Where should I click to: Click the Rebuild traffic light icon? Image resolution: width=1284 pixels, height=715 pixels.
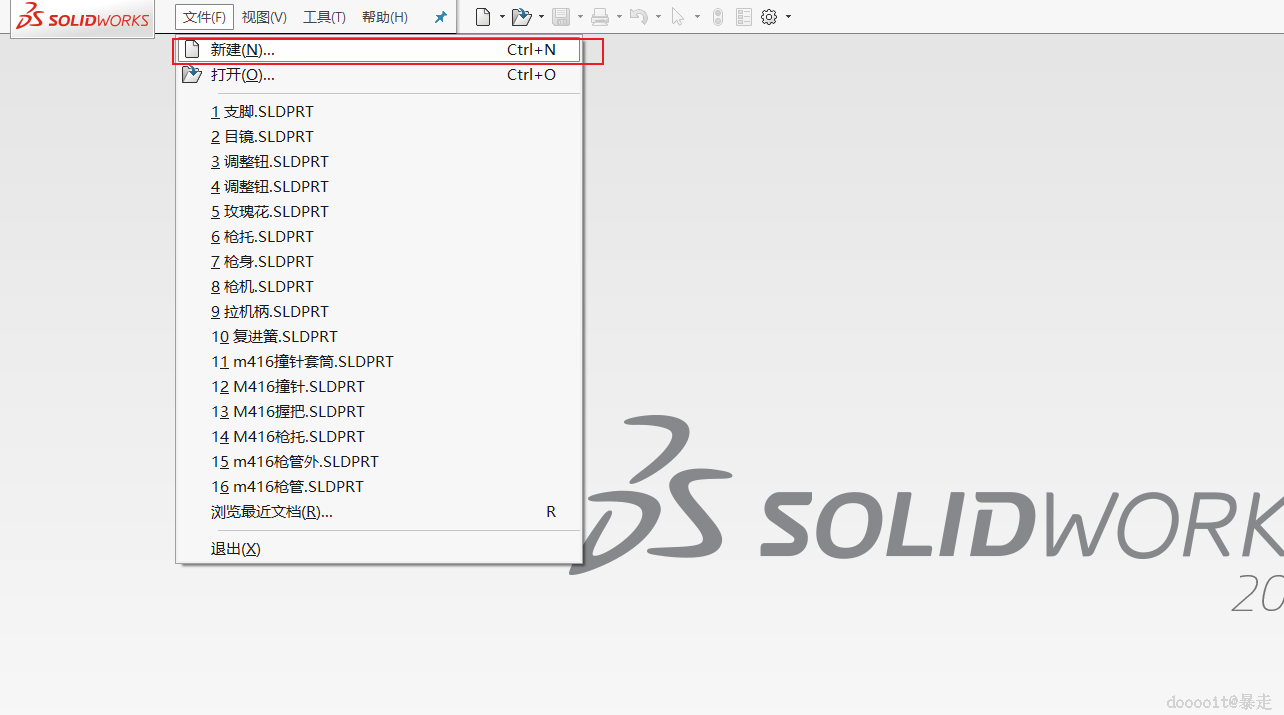[x=718, y=17]
